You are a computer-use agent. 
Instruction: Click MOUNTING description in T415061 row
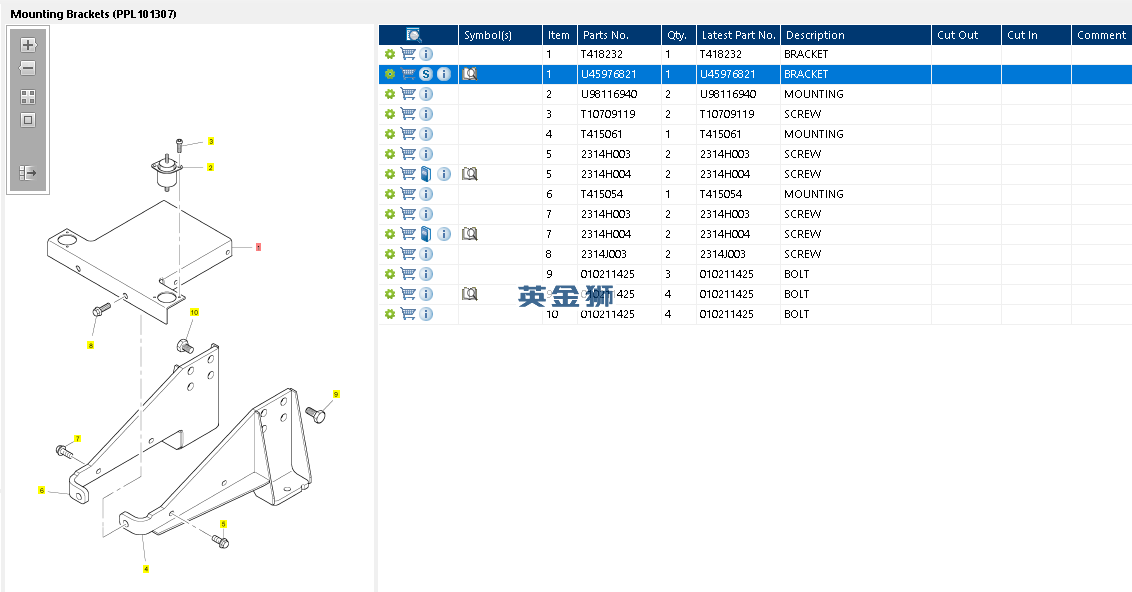(814, 134)
